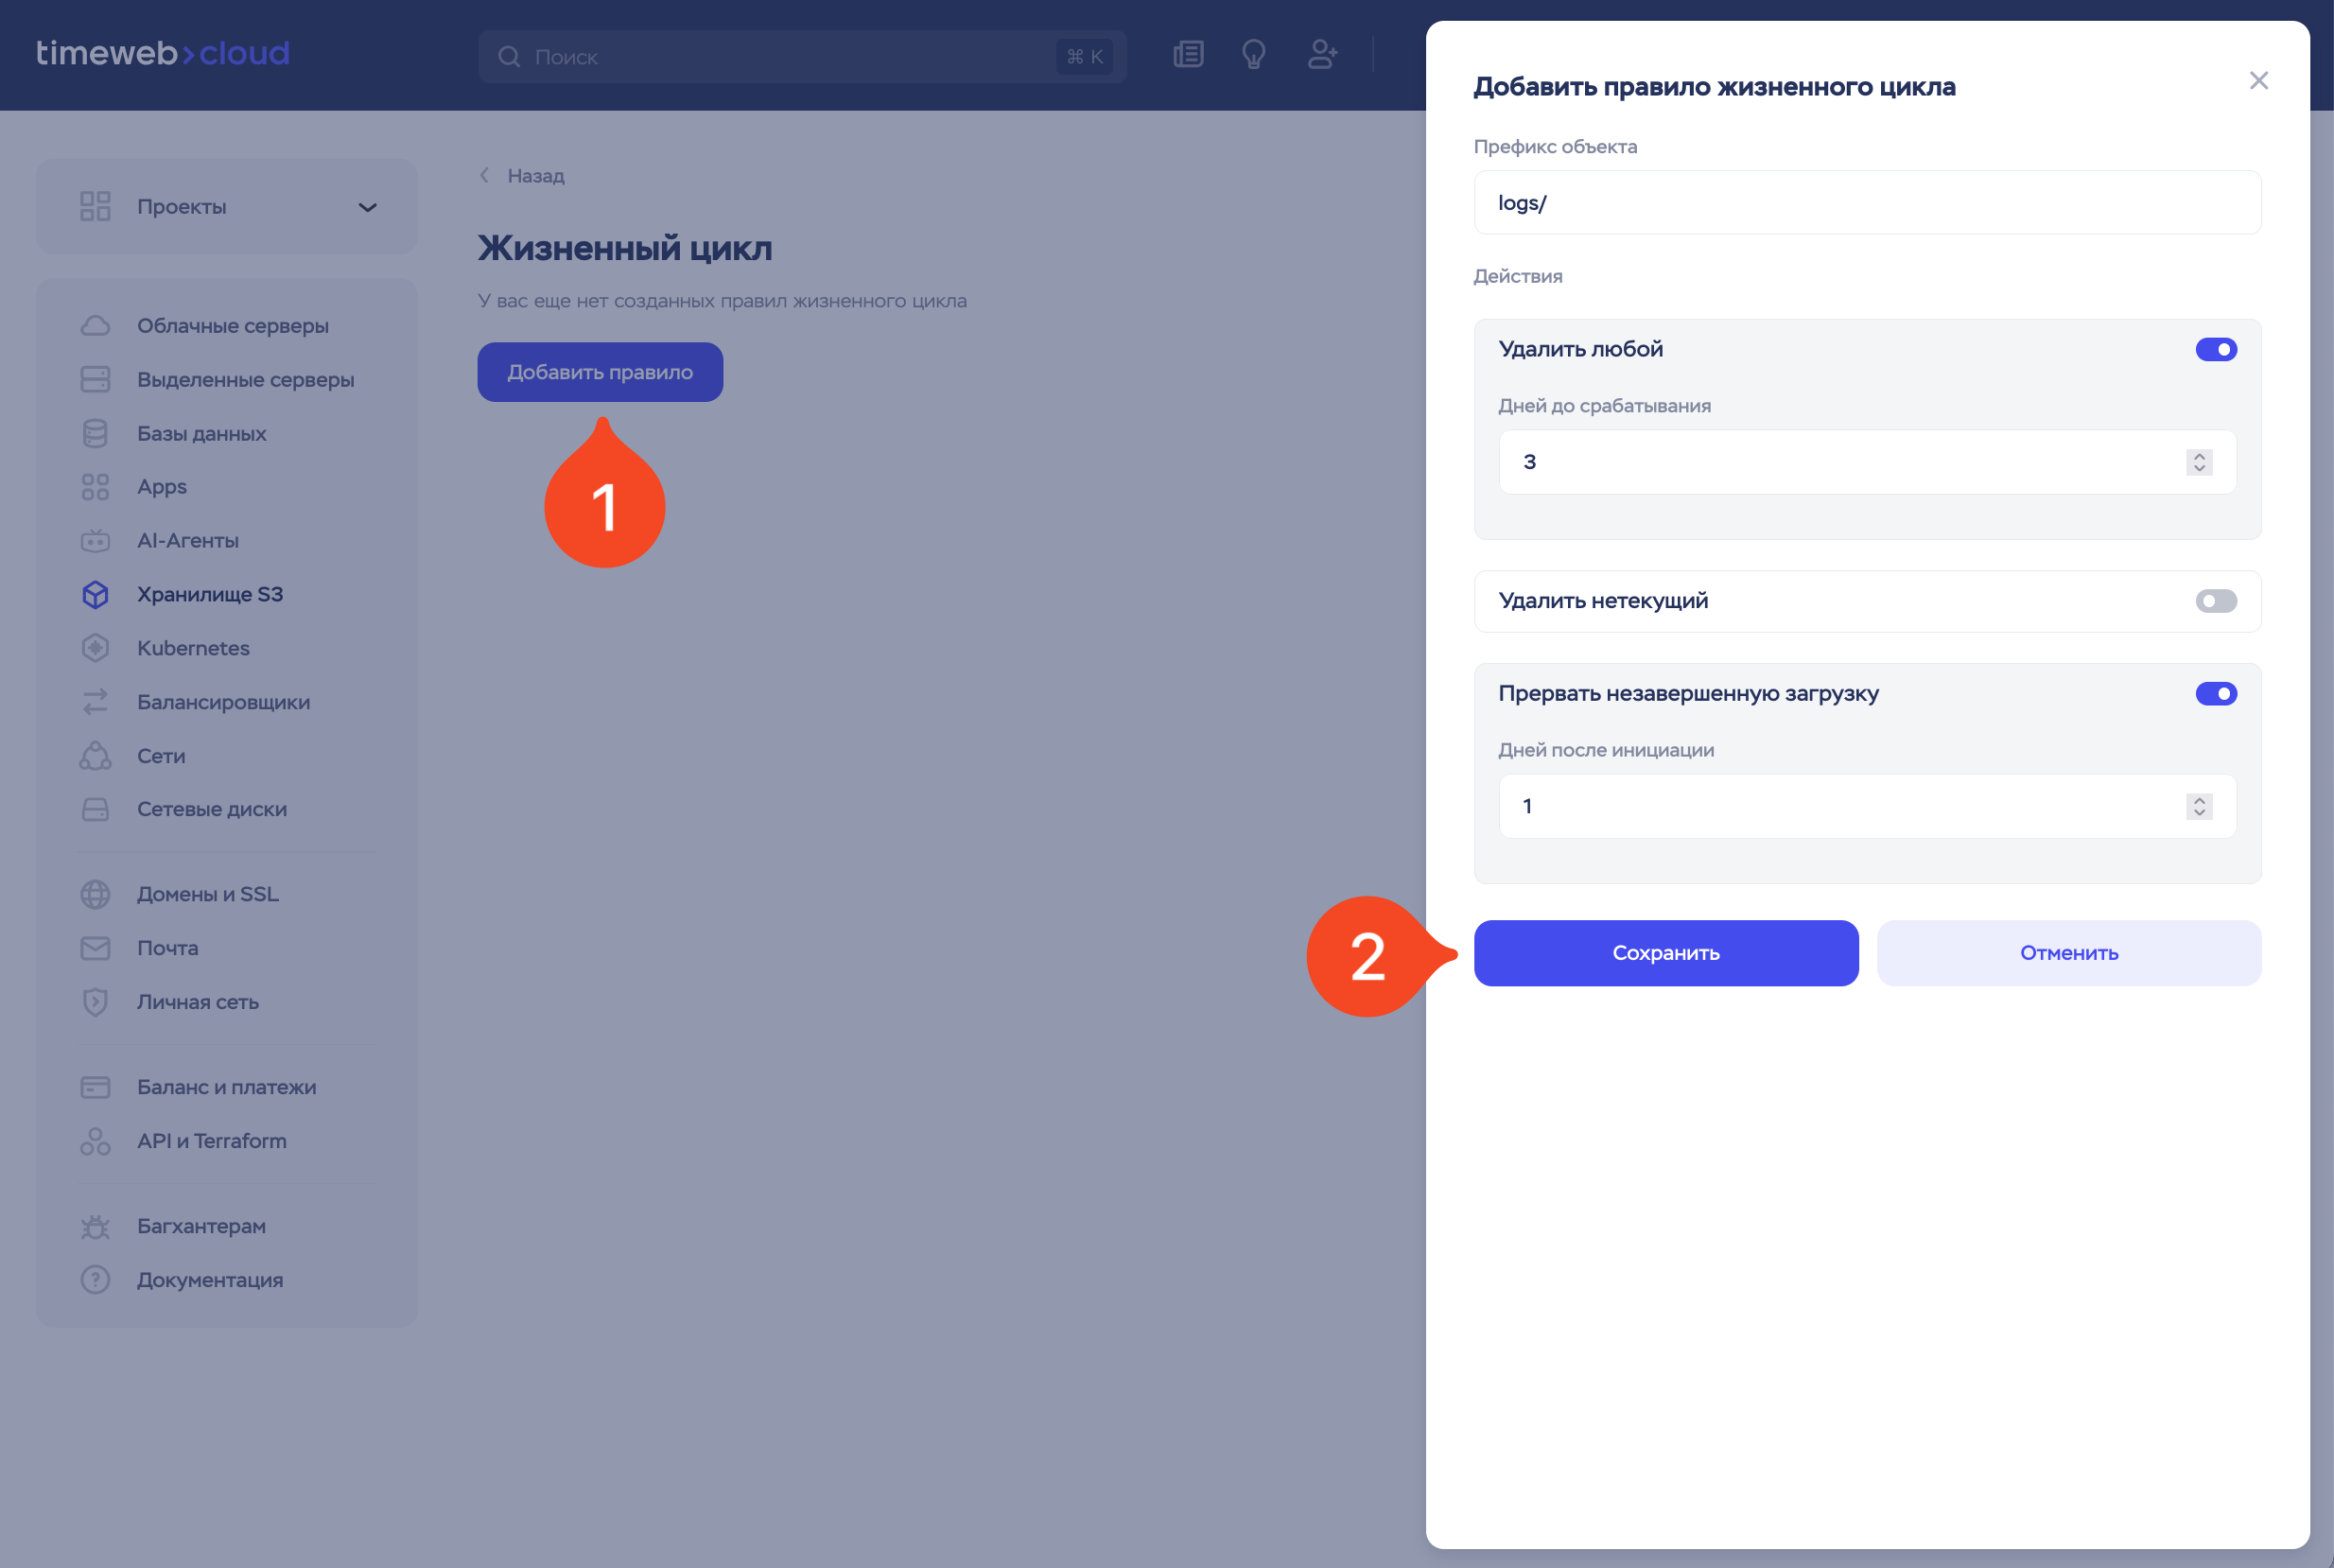Click the Базы данных database icon
The height and width of the screenshot is (1568, 2334).
95,434
